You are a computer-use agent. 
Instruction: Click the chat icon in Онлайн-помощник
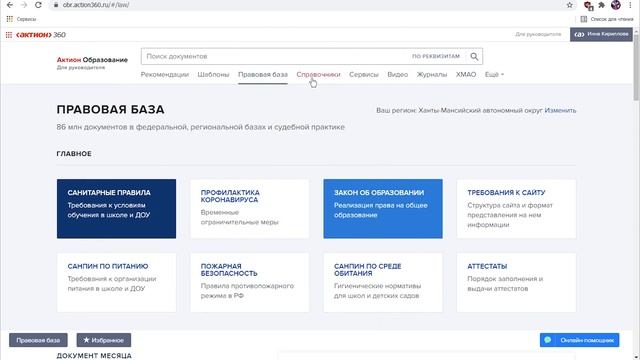[548, 340]
